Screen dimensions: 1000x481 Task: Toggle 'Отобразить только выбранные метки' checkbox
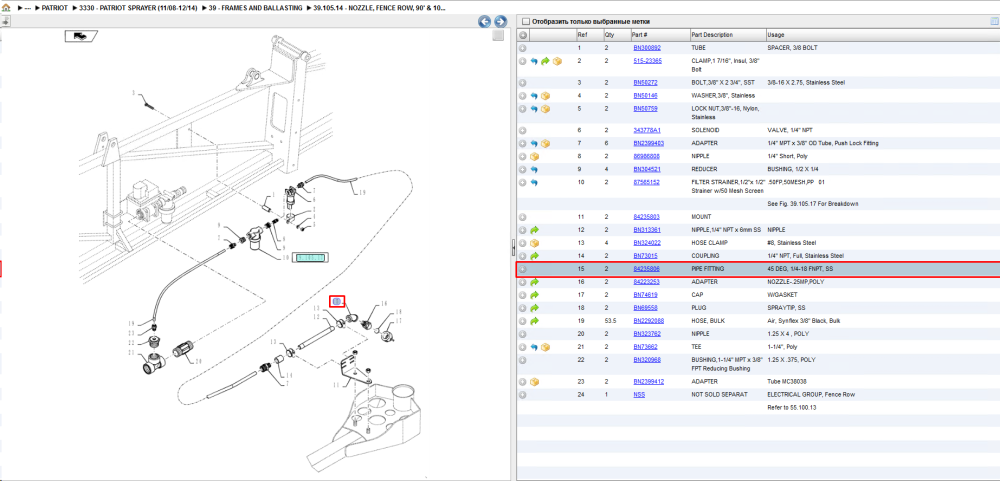pos(525,21)
